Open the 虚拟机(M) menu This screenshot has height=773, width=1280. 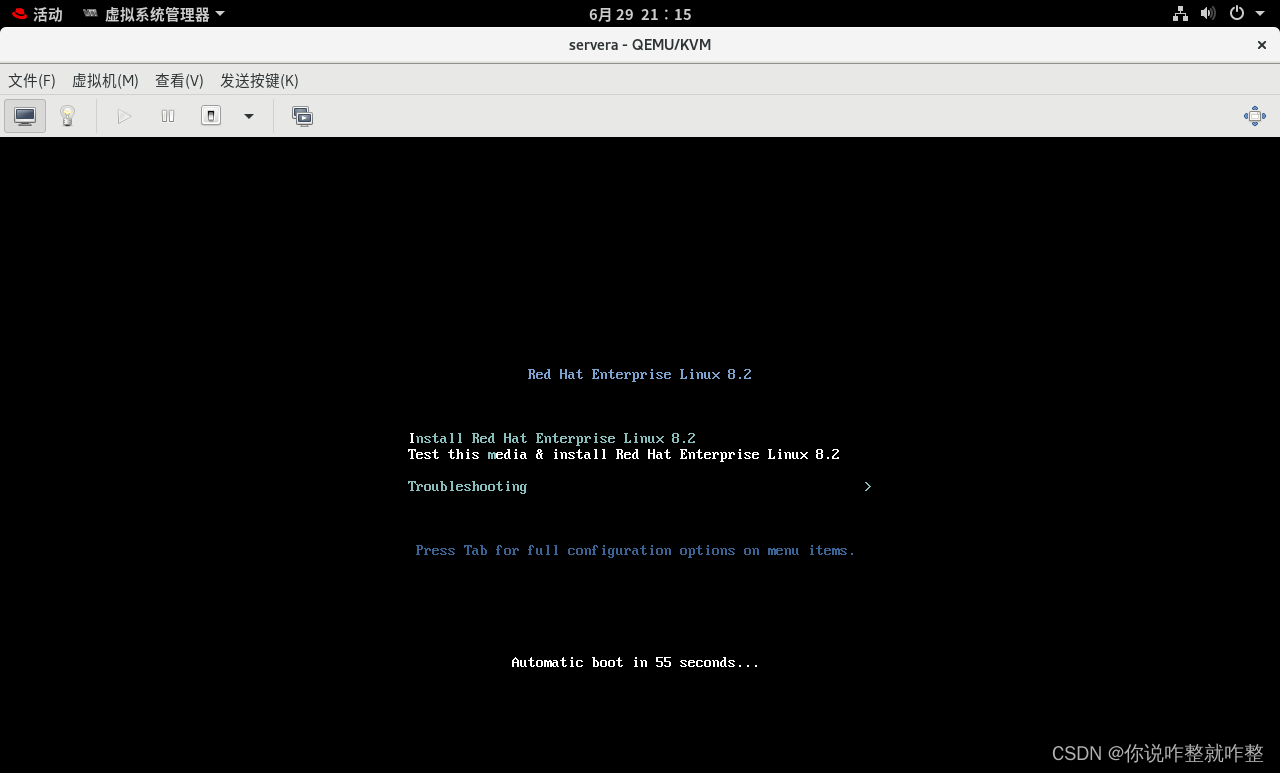click(x=105, y=81)
